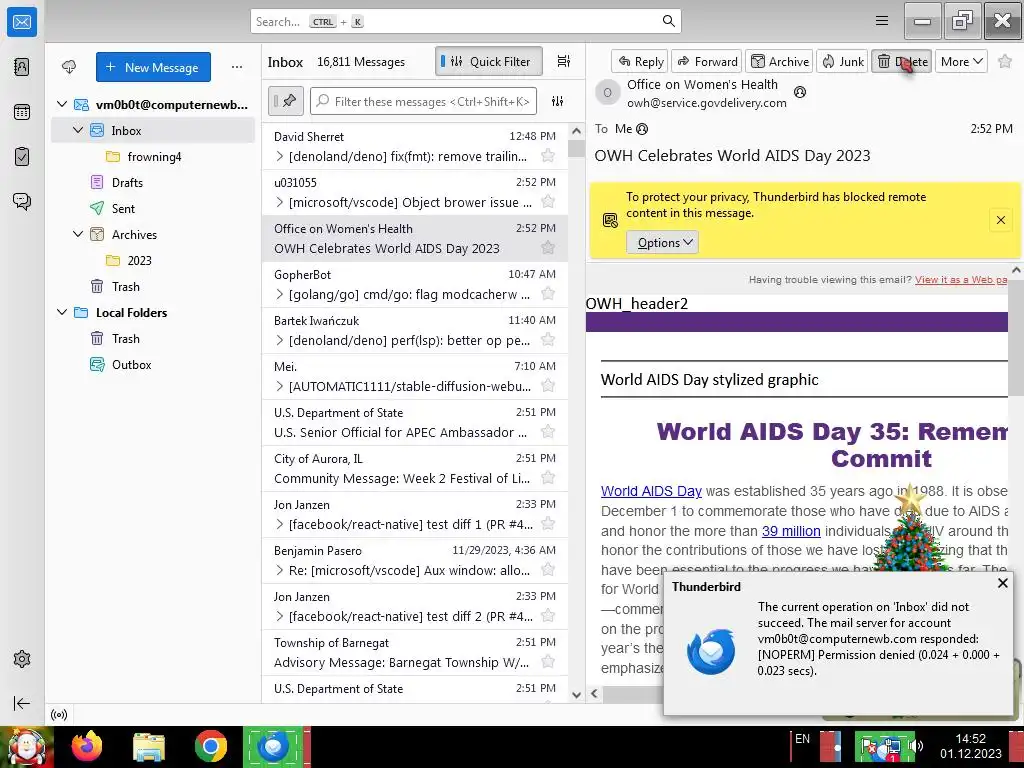Viewport: 1024px width, 768px height.
Task: Reply to the open message
Action: tap(640, 61)
